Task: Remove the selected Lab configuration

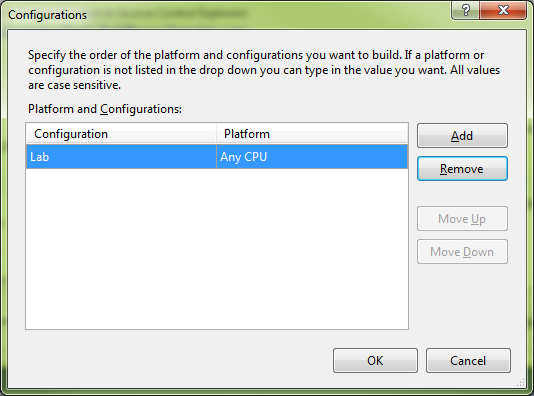Action: click(462, 169)
